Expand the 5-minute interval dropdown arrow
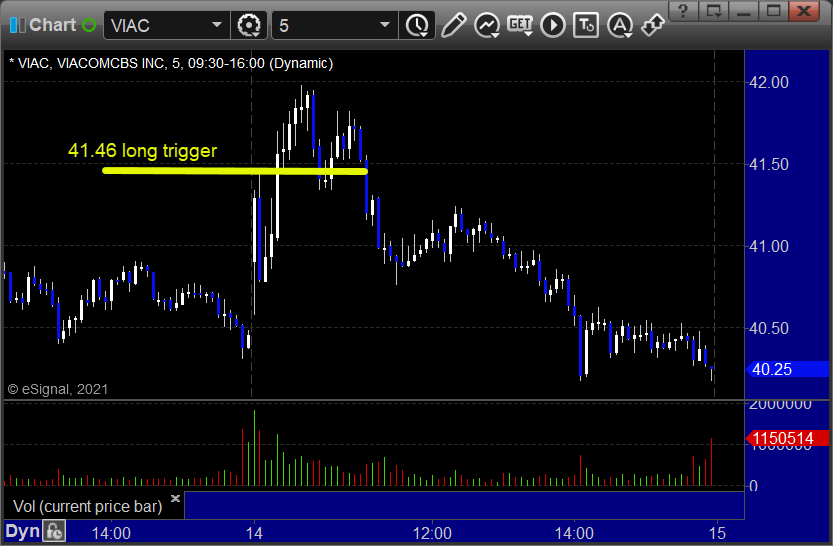Viewport: 833px width, 546px height. (385, 24)
